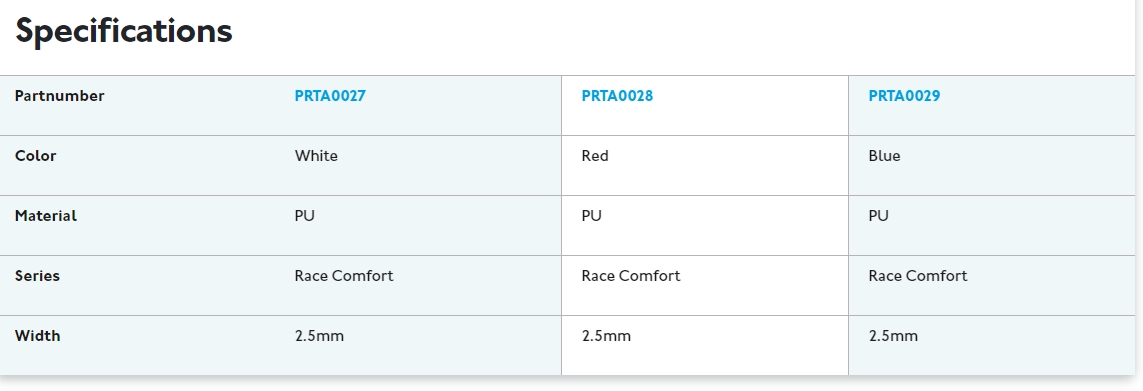Click the PU material under PRTA0028

pos(592,215)
